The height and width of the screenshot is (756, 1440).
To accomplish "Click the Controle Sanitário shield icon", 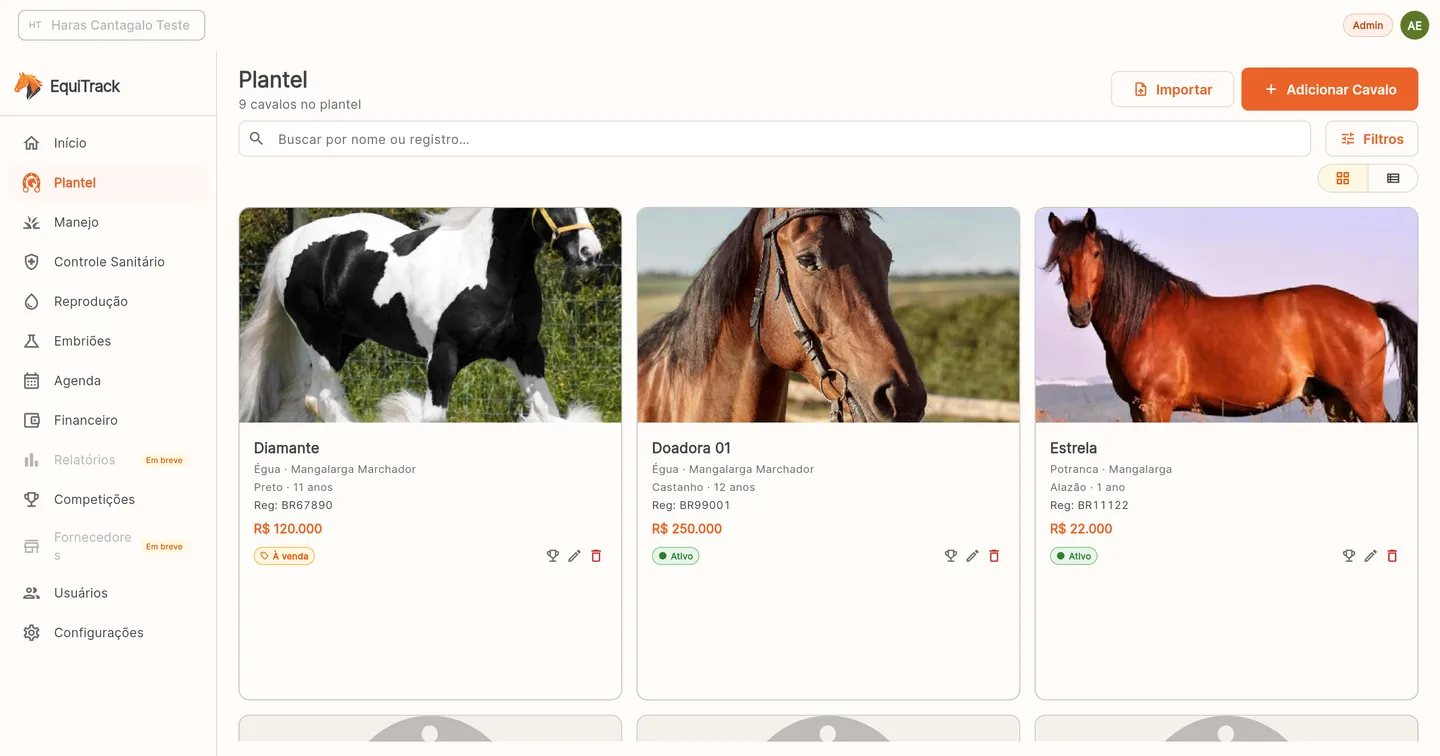I will point(32,262).
